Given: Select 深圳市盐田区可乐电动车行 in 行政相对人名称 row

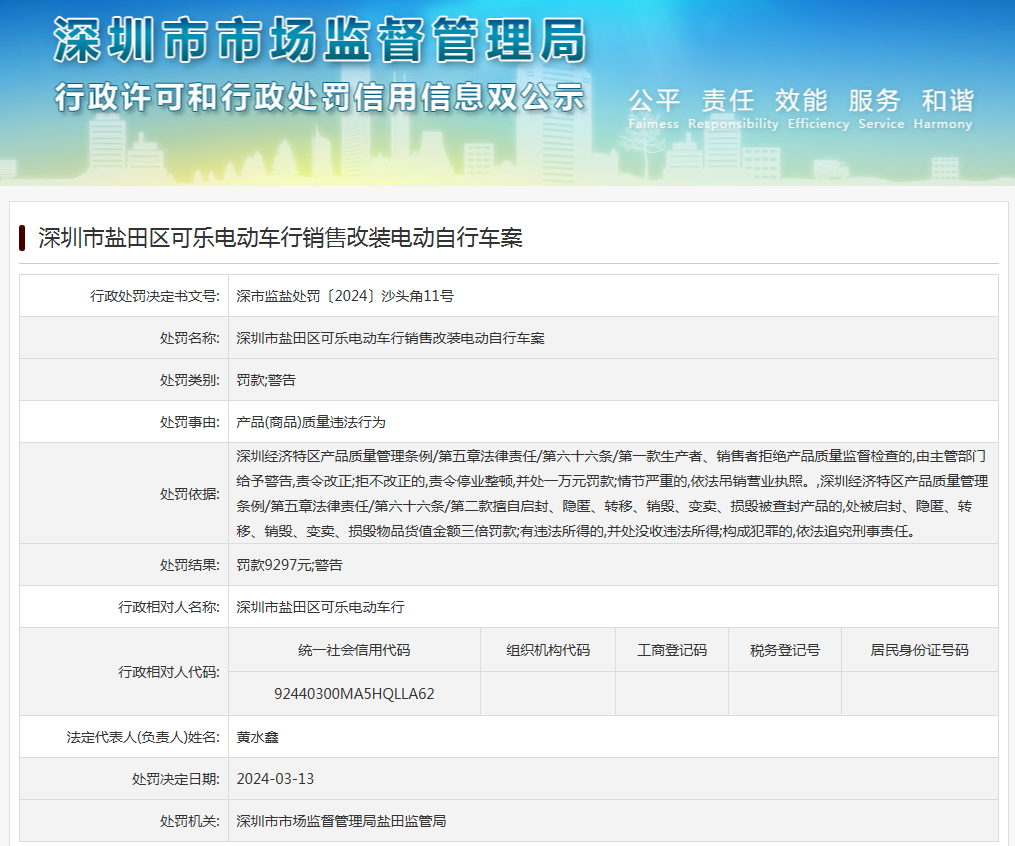Looking at the screenshot, I should (x=320, y=607).
